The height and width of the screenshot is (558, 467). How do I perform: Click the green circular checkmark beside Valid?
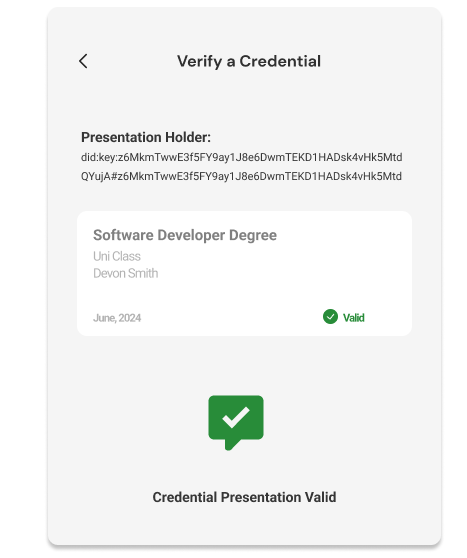tap(330, 317)
